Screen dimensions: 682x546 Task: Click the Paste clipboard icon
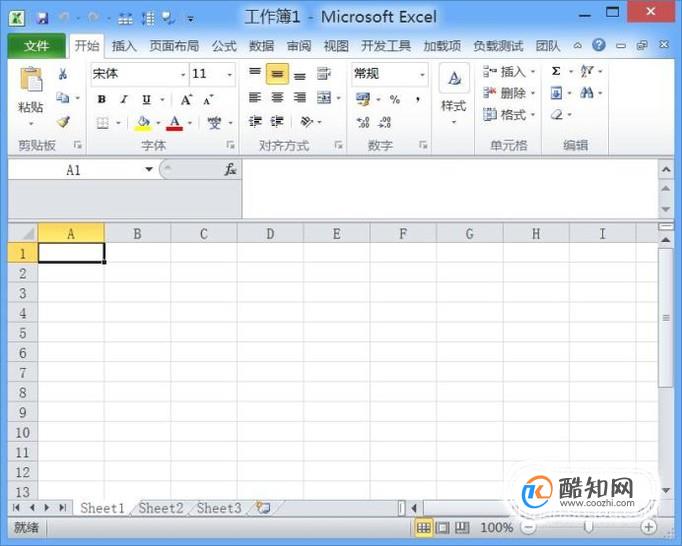31,80
